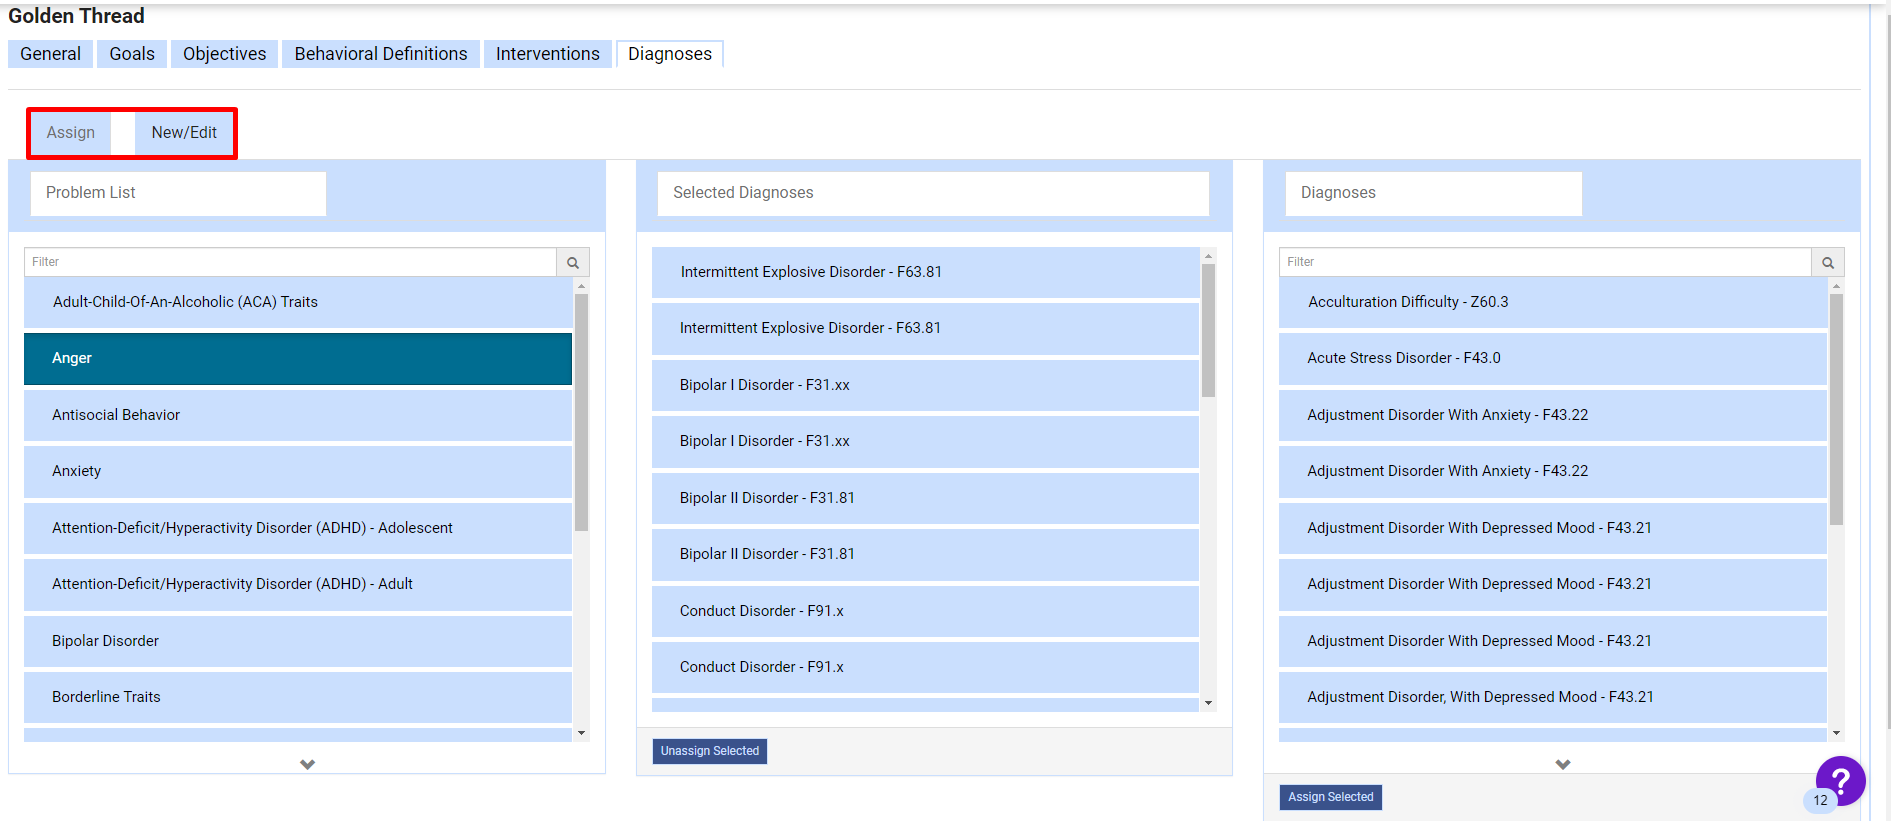
Task: Expand Diagnoses list with bottom chevron
Action: pos(1562,764)
